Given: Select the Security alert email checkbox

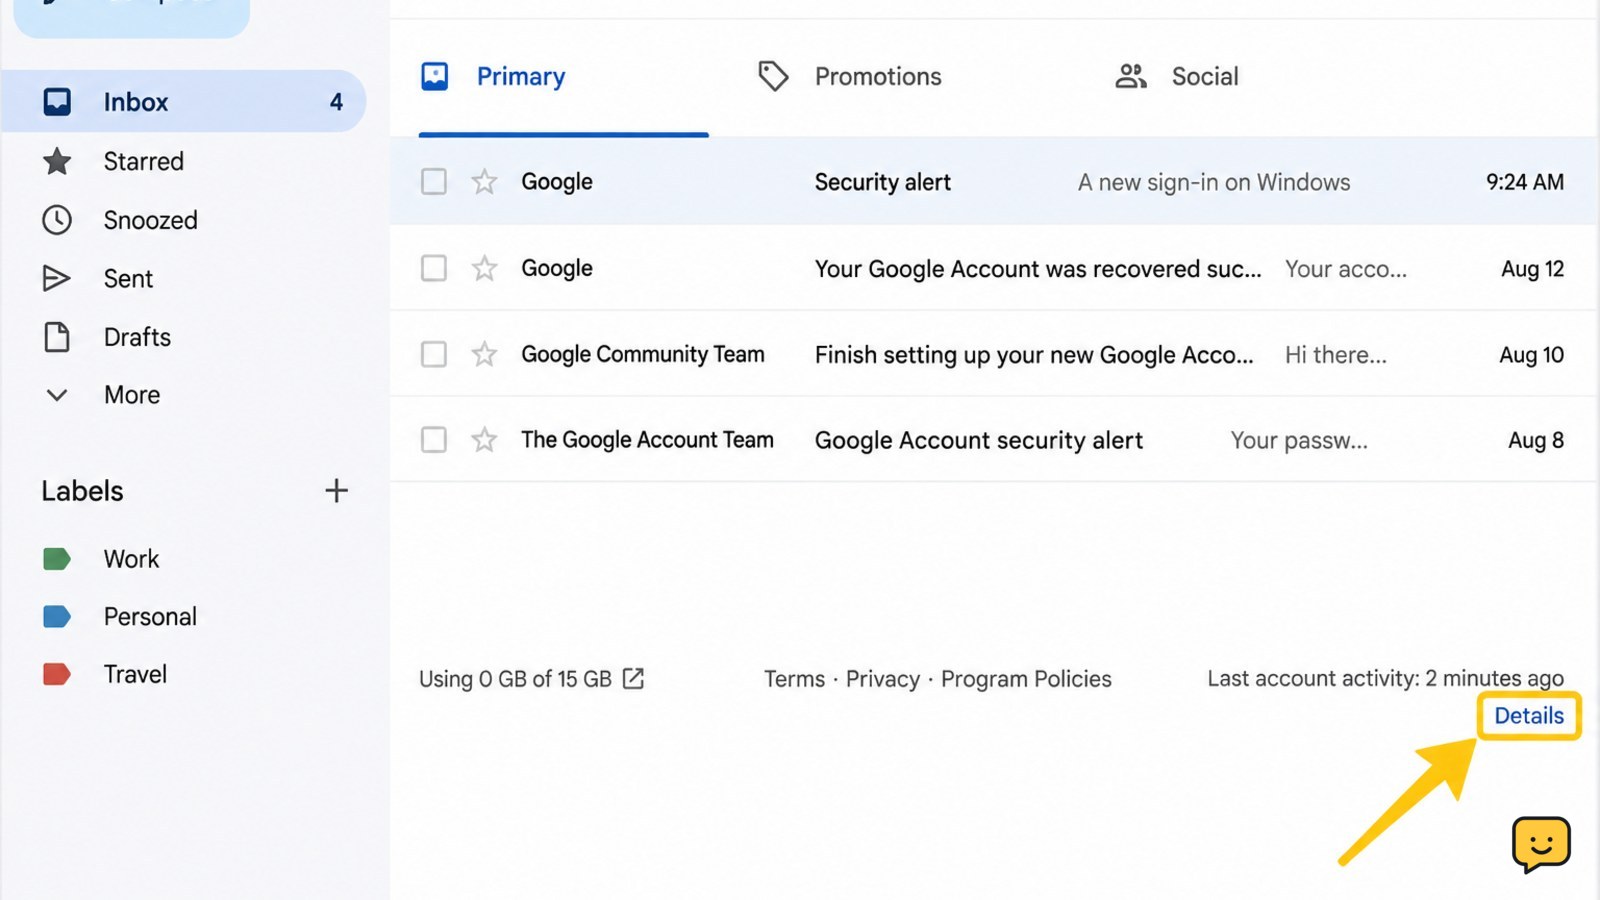Looking at the screenshot, I should 434,182.
